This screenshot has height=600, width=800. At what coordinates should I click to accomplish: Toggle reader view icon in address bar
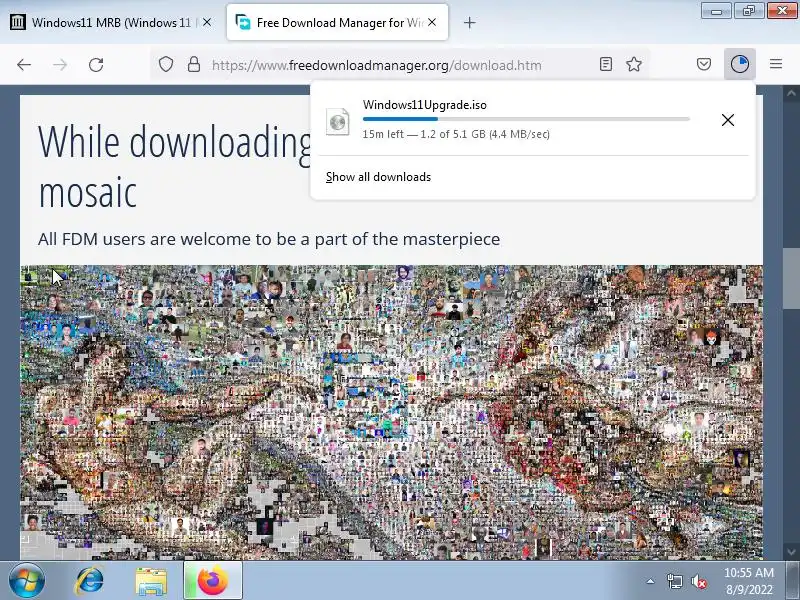point(606,64)
